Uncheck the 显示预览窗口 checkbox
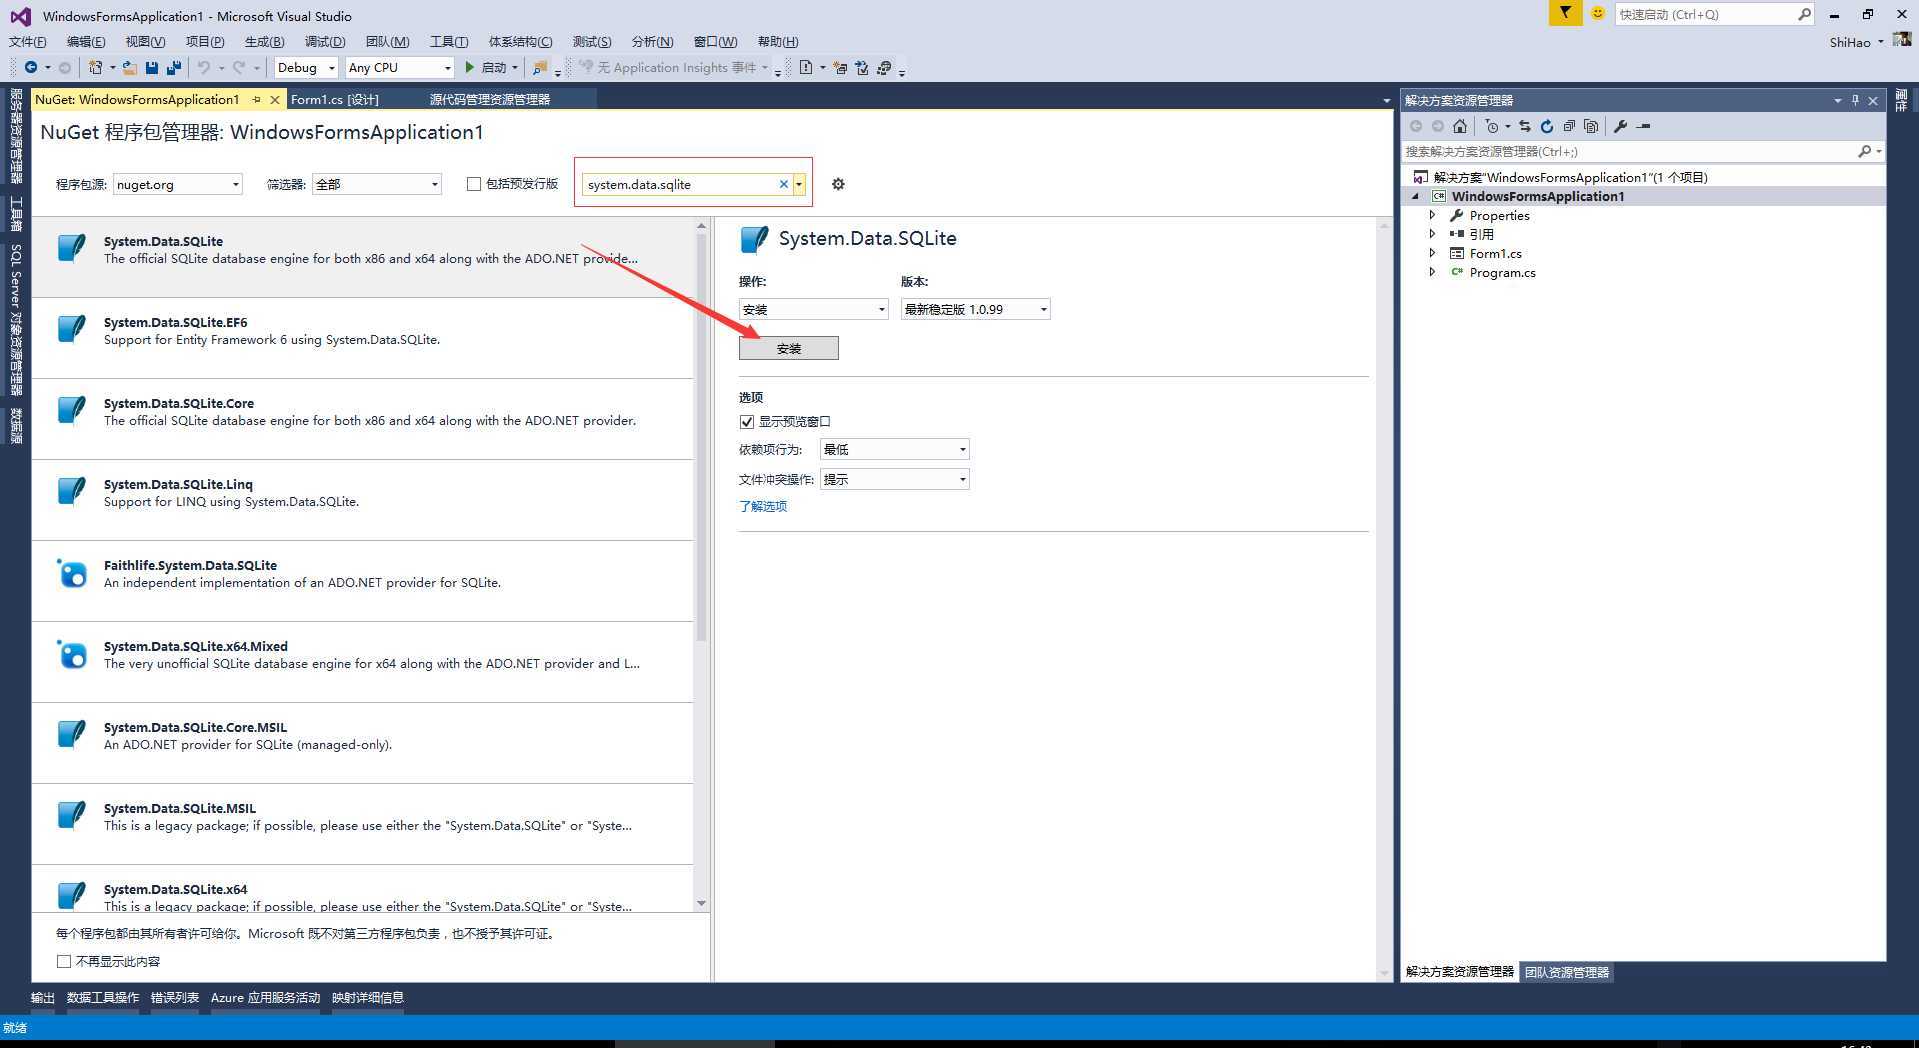Viewport: 1919px width, 1048px height. [x=747, y=422]
